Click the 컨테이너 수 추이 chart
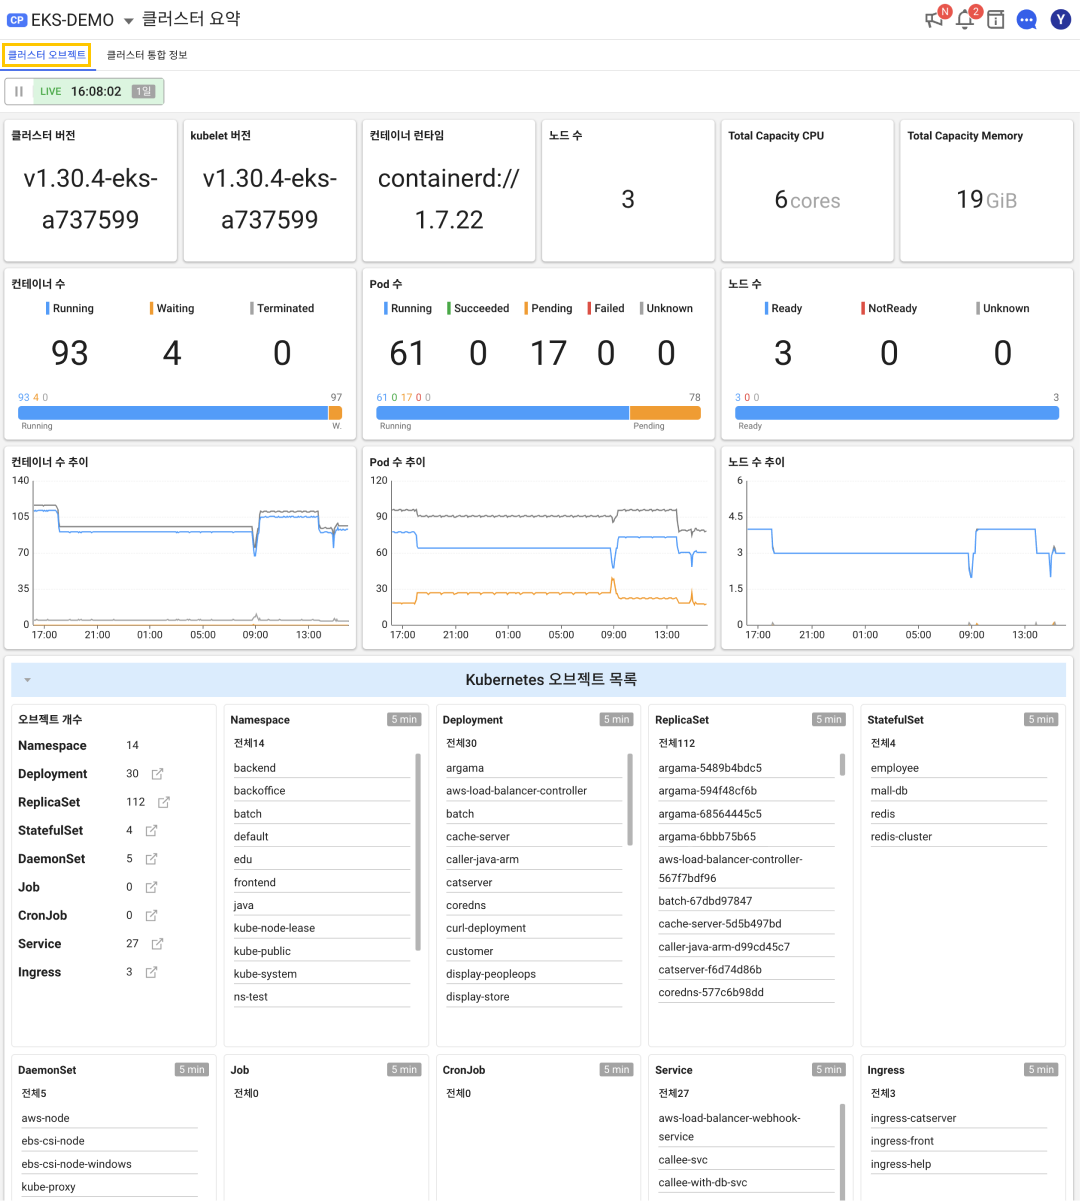 (181, 548)
